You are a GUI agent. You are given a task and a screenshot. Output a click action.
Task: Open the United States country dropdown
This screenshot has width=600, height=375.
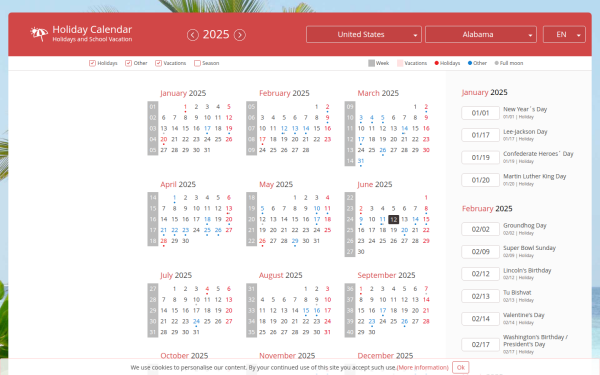pyautogui.click(x=364, y=34)
